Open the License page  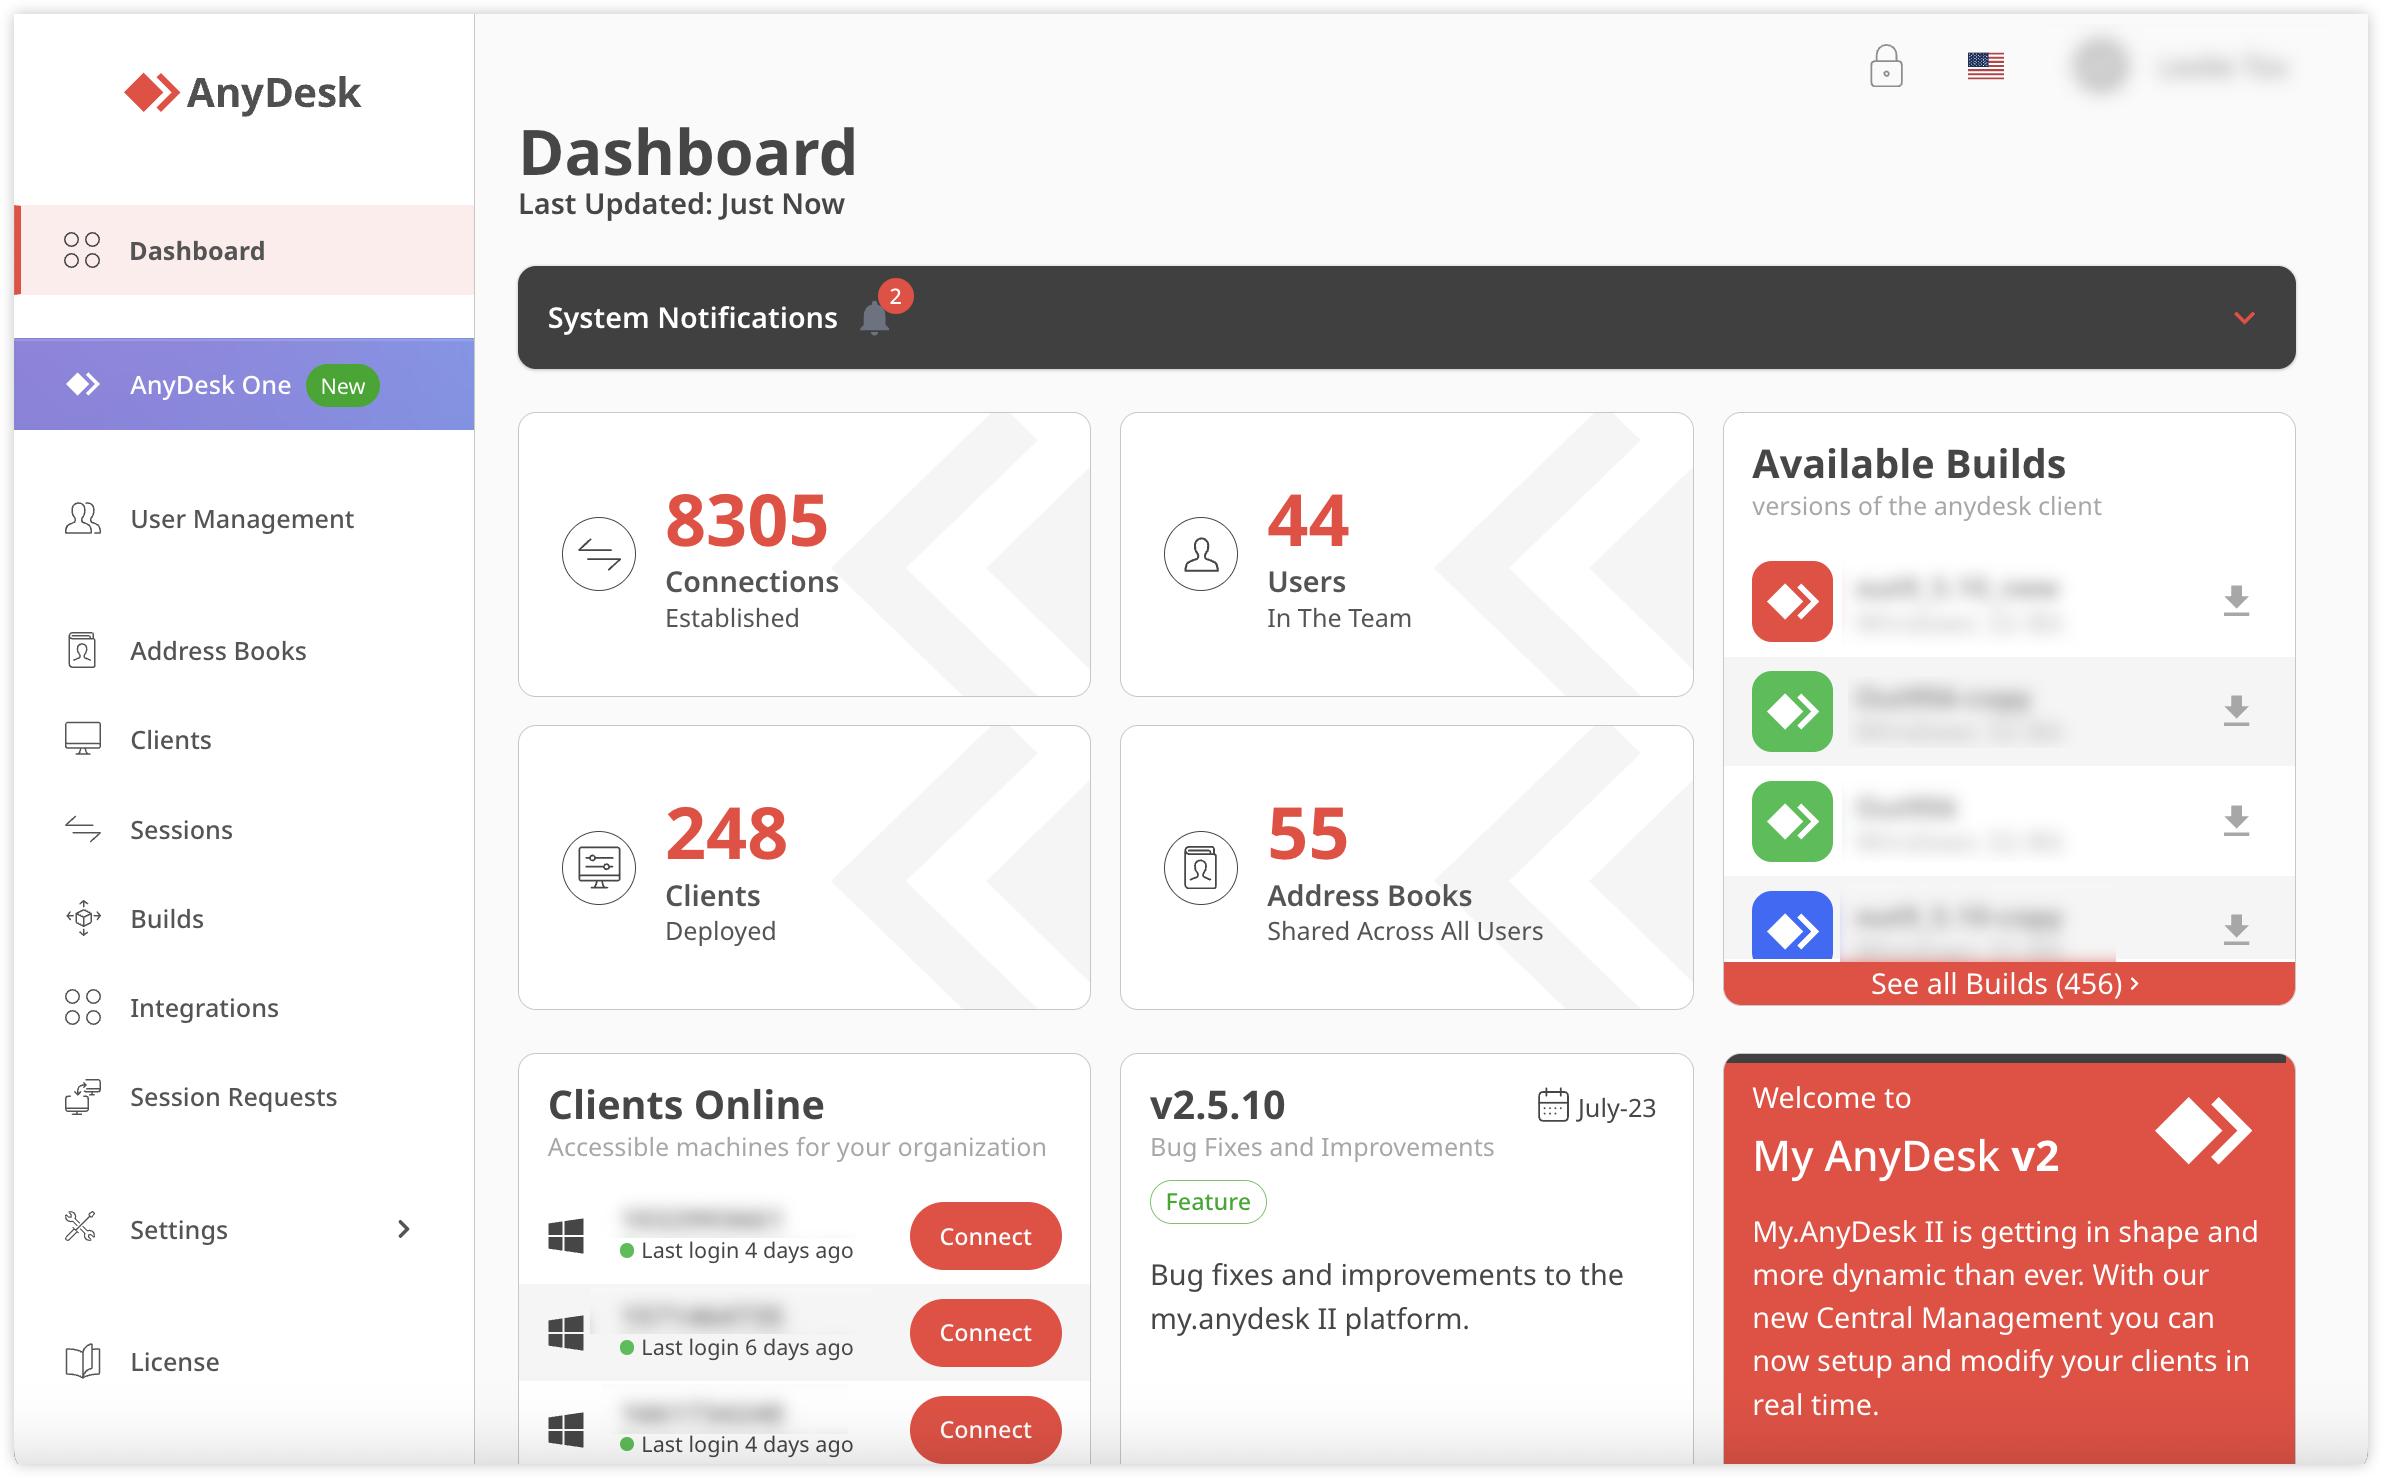pyautogui.click(x=174, y=1361)
